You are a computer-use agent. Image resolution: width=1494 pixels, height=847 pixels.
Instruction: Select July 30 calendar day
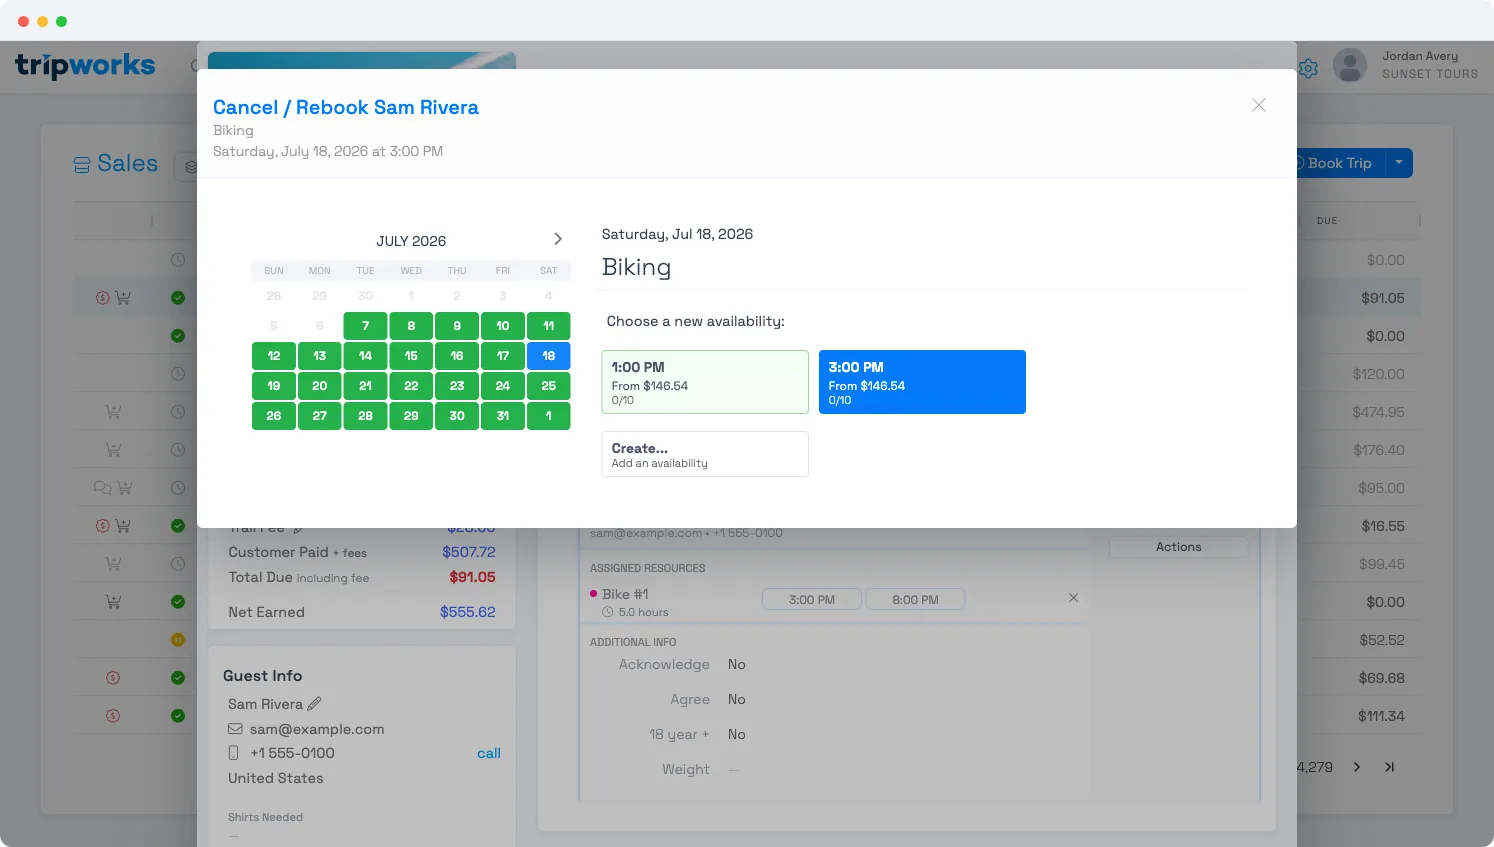pos(457,416)
